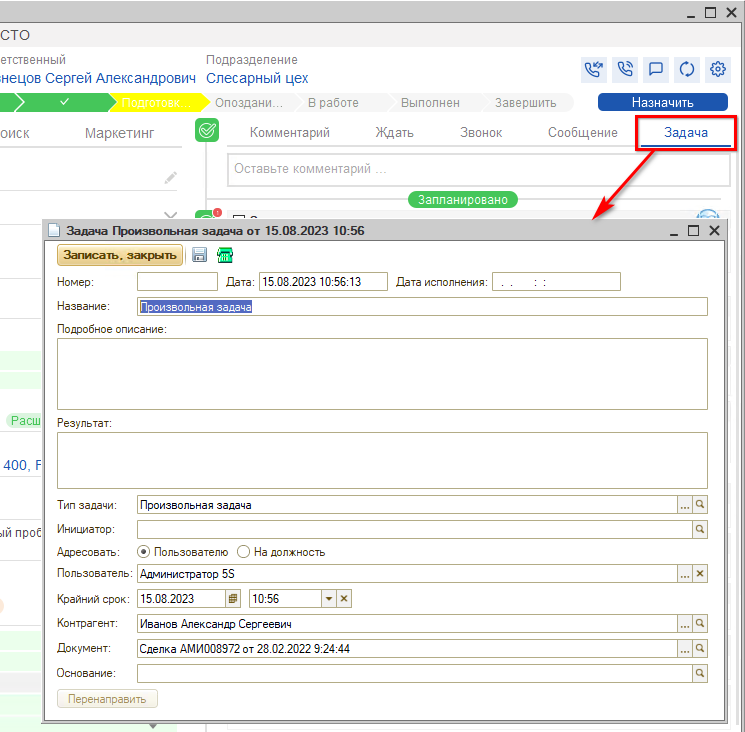Select the Пользователю radio button
The height and width of the screenshot is (732, 745).
[x=144, y=552]
